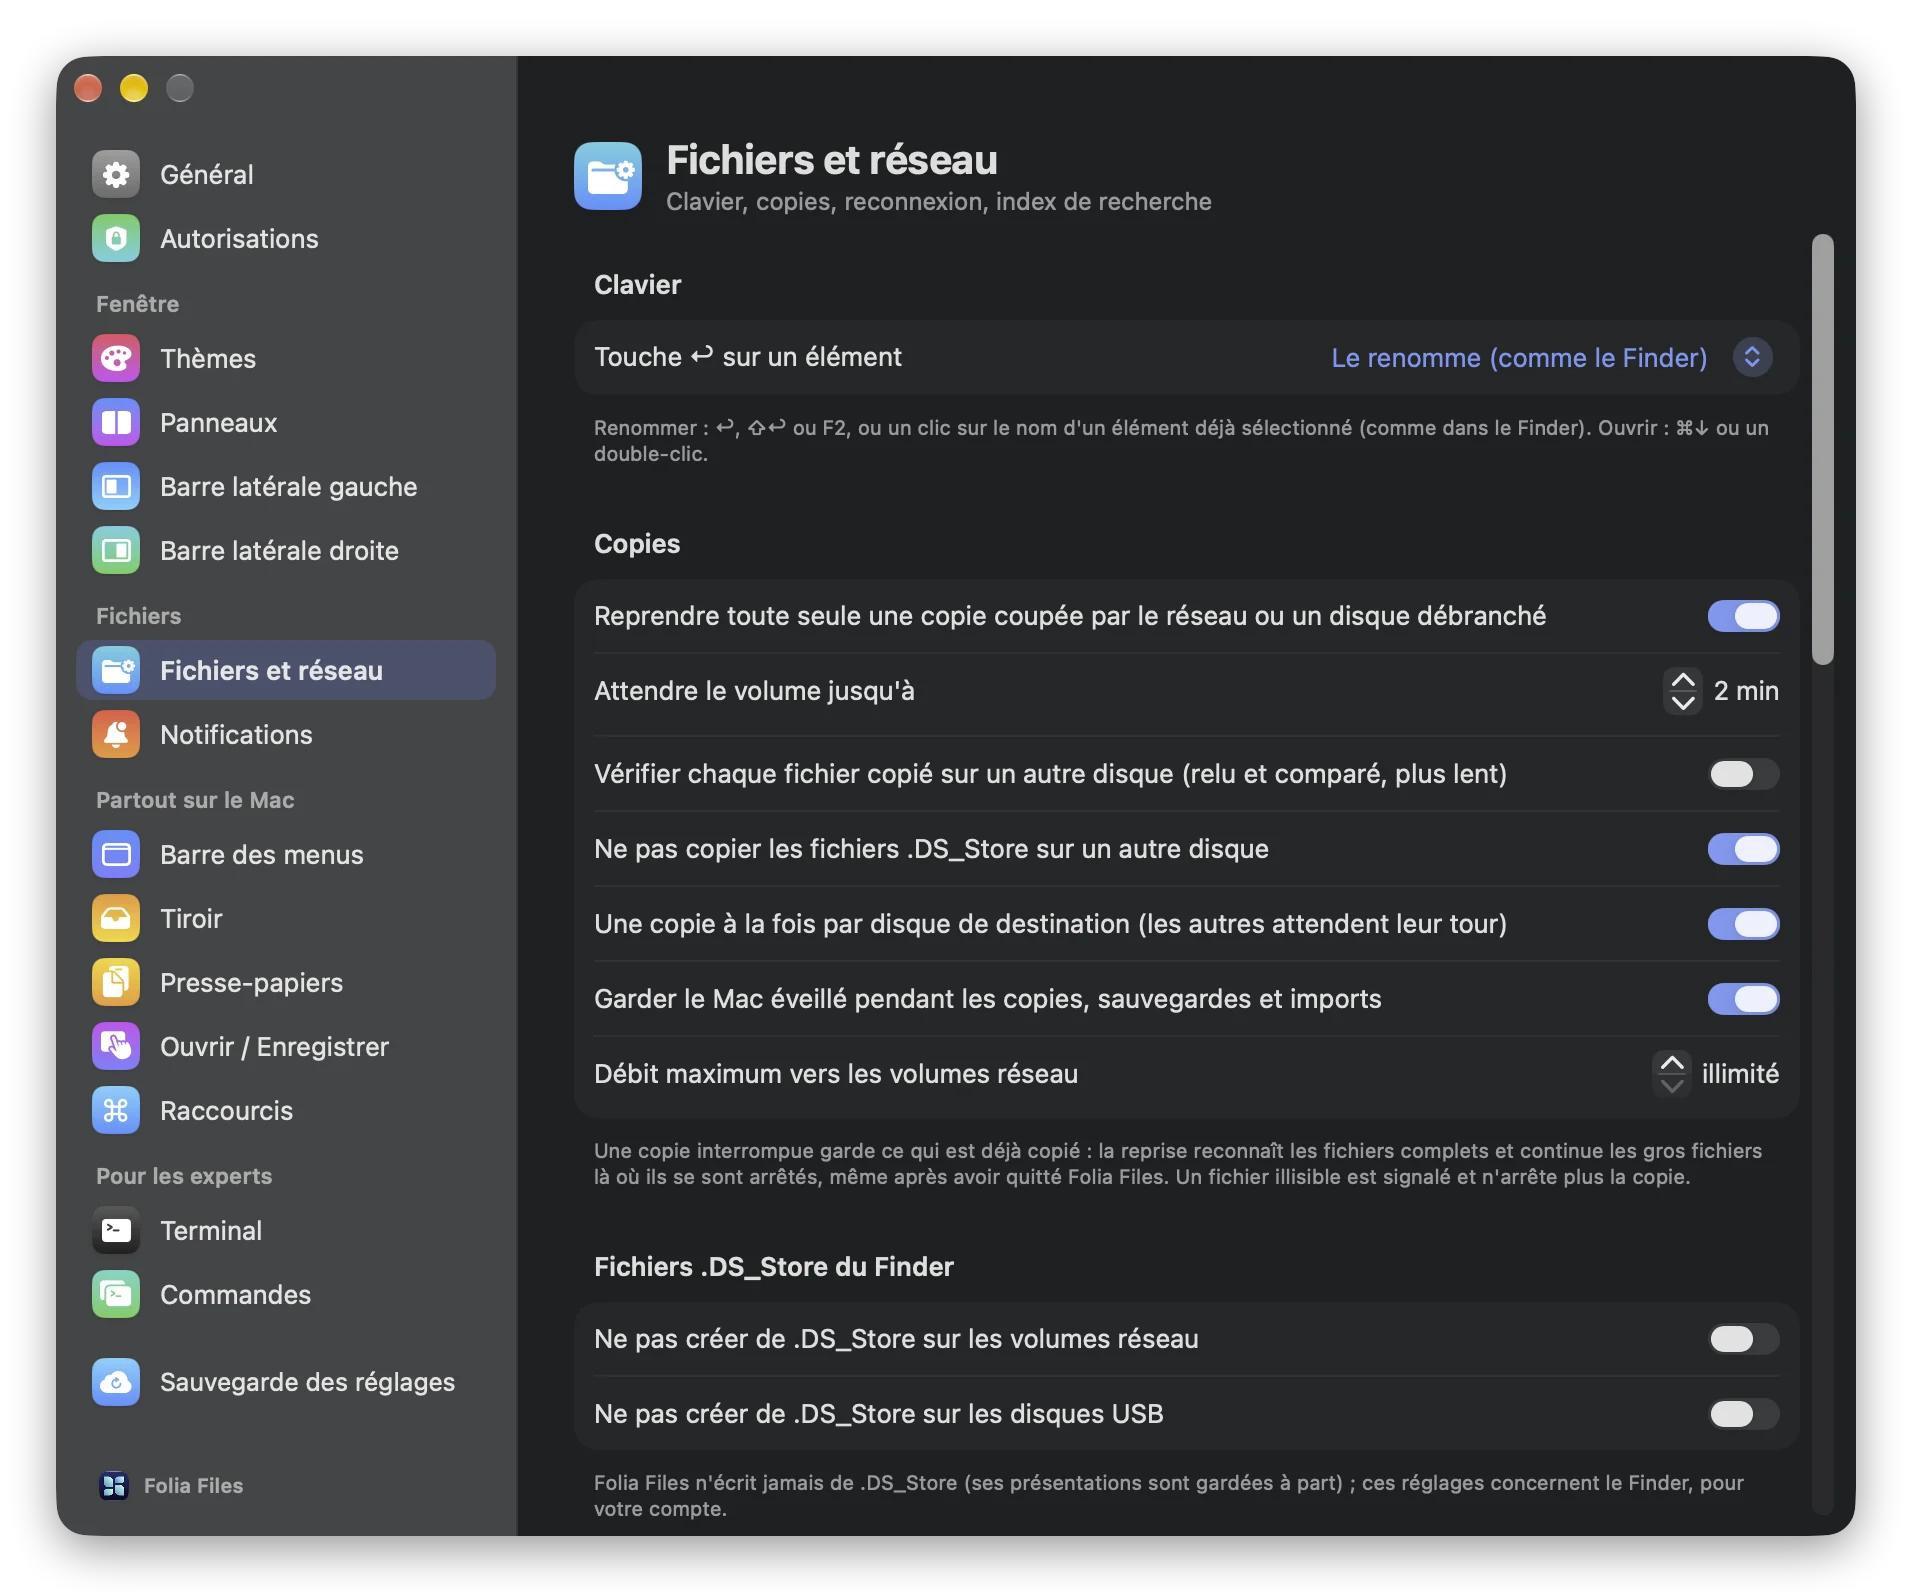This screenshot has height=1592, width=1912.
Task: Increase the Attendre le volume wait time
Action: (x=1683, y=680)
